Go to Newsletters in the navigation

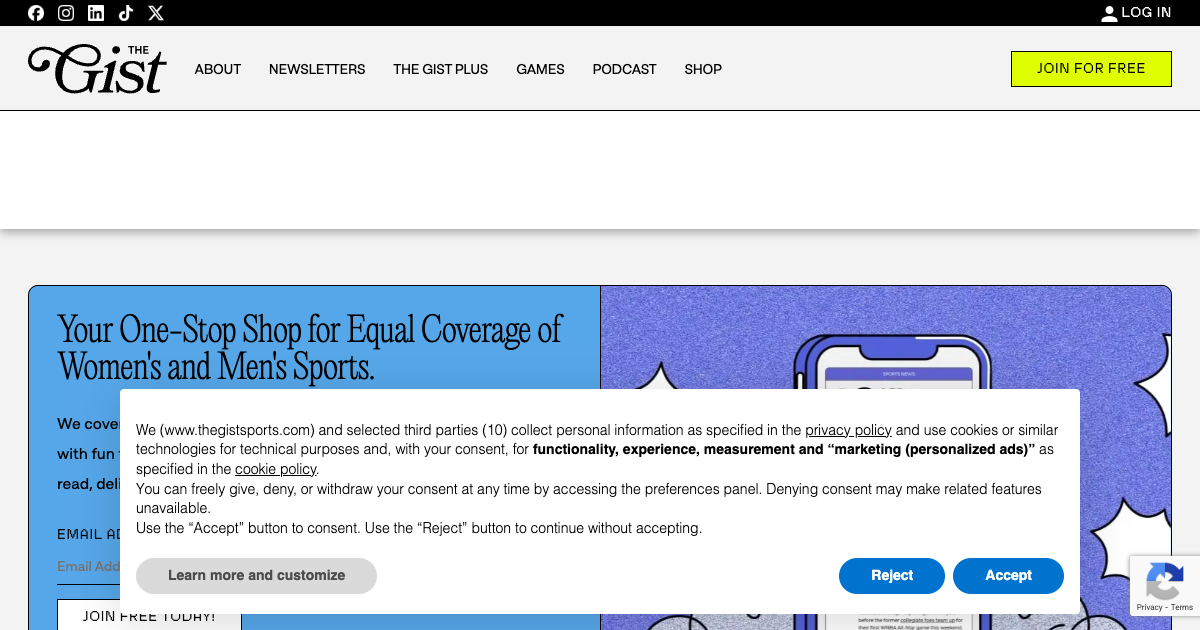pyautogui.click(x=317, y=69)
